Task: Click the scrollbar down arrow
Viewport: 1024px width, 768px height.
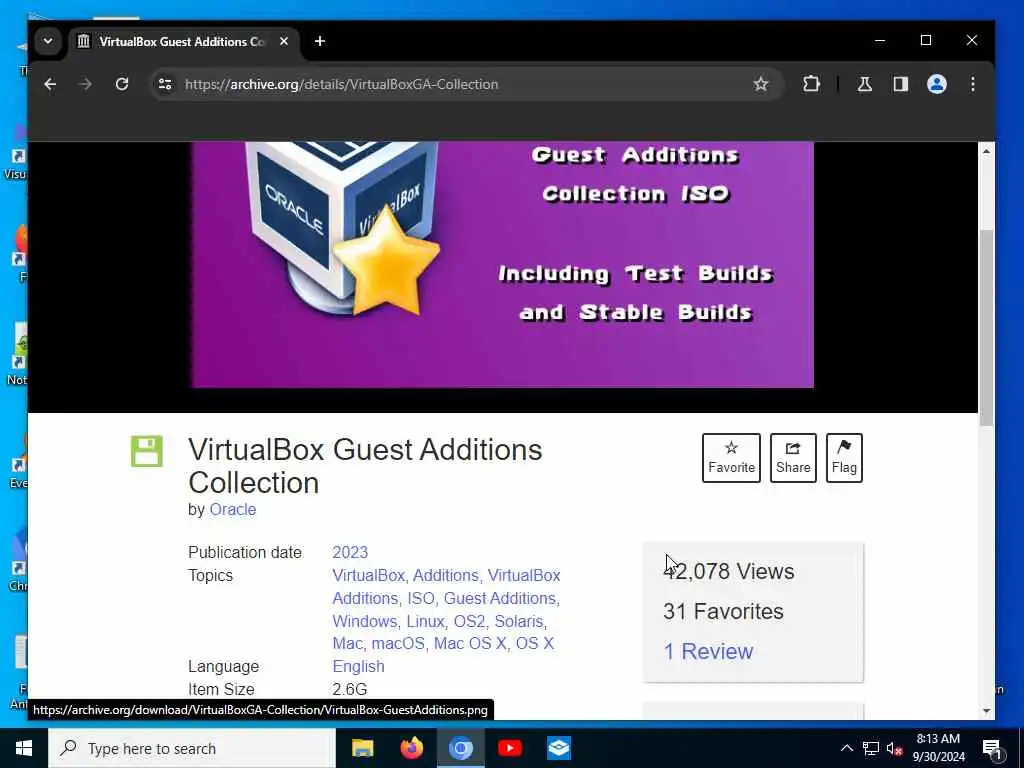Action: click(986, 711)
